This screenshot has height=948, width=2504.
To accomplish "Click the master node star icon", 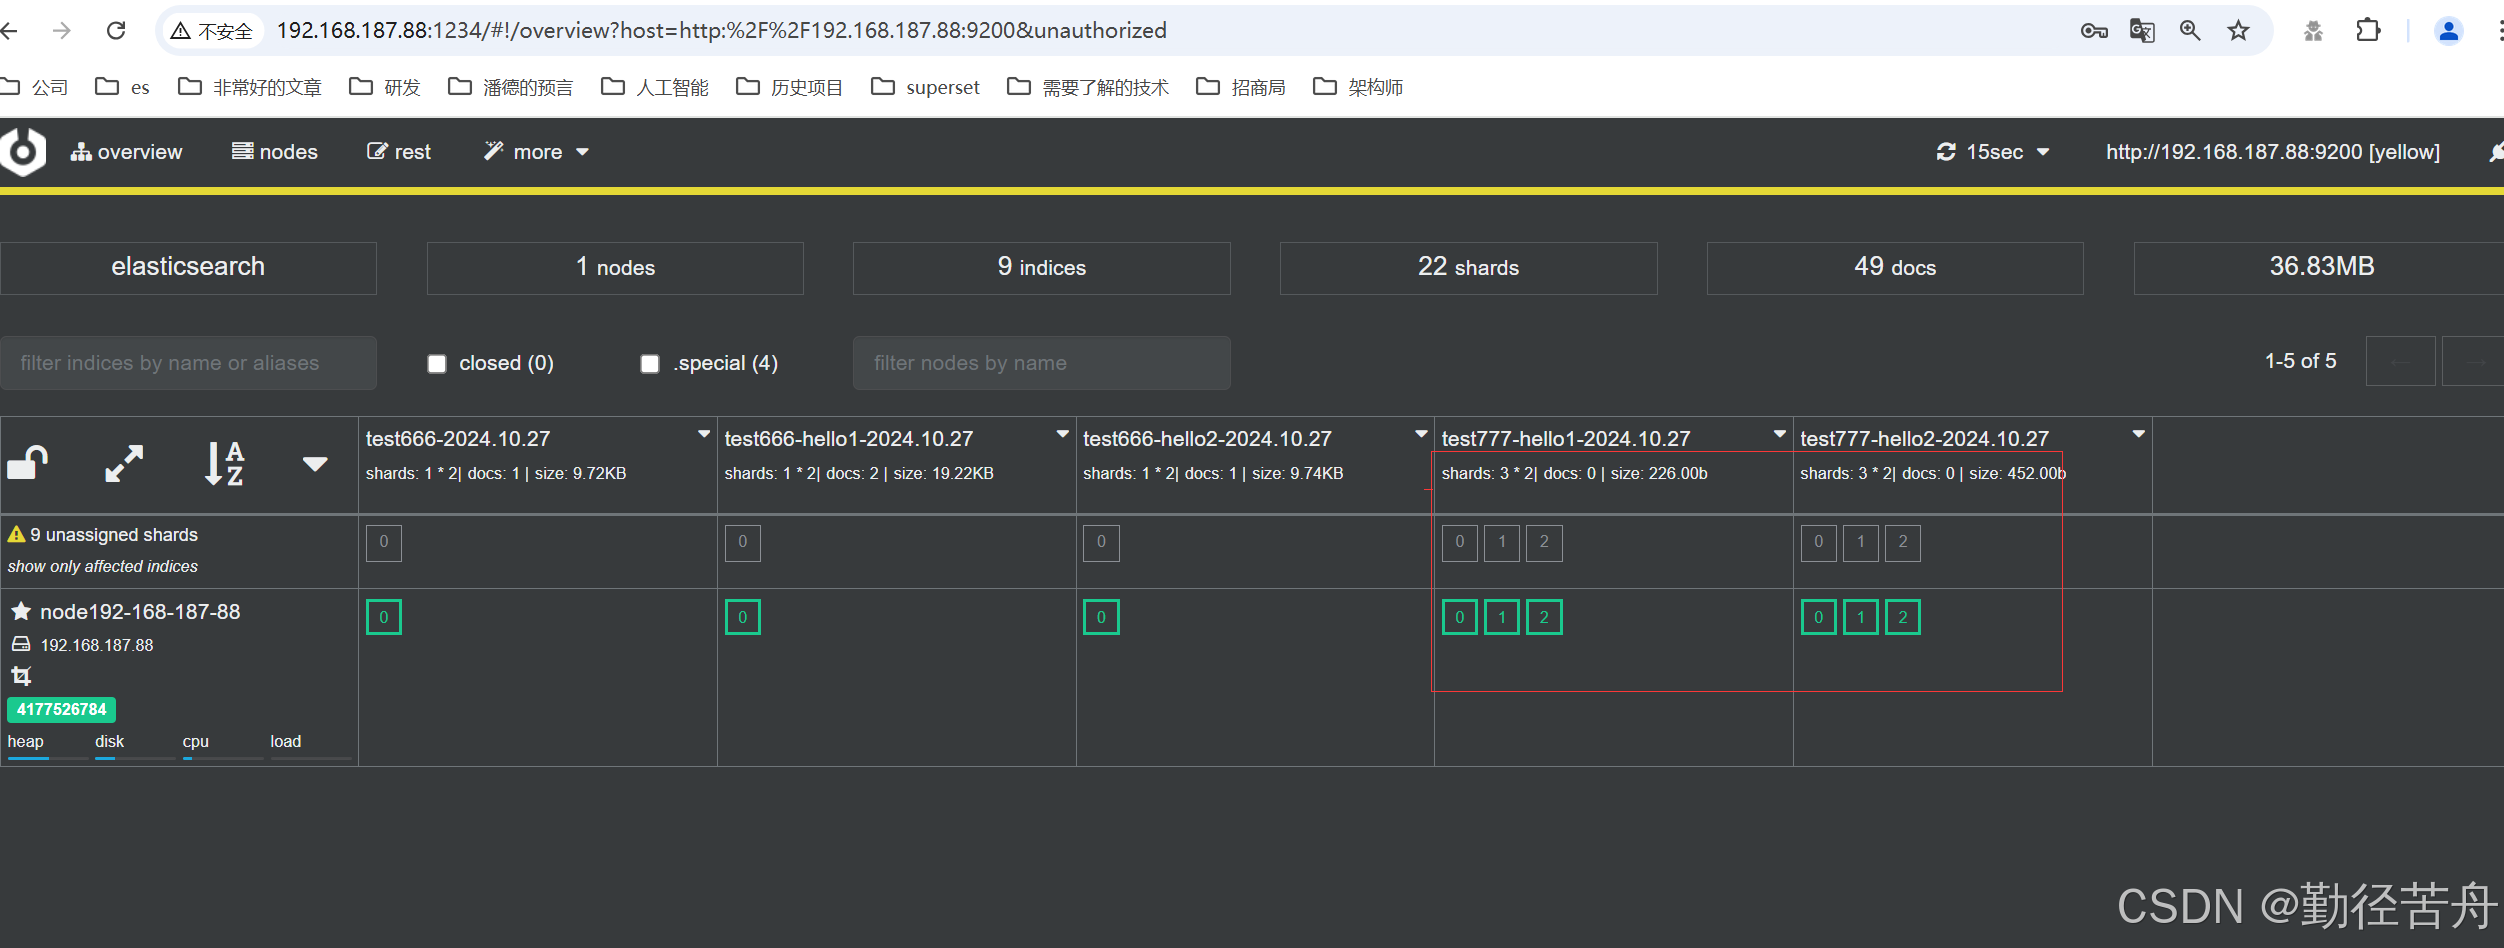I will [21, 611].
